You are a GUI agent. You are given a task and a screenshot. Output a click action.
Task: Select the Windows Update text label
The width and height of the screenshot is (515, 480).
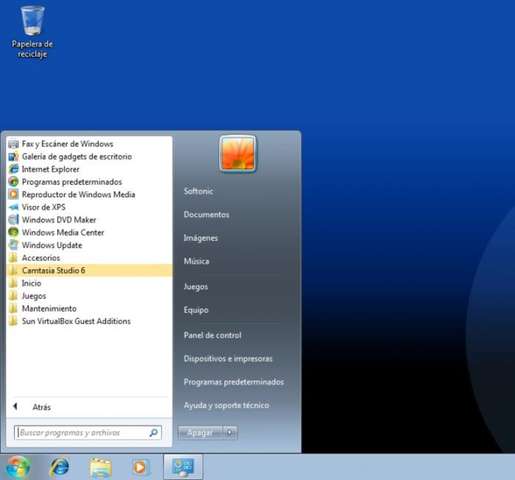(x=52, y=245)
